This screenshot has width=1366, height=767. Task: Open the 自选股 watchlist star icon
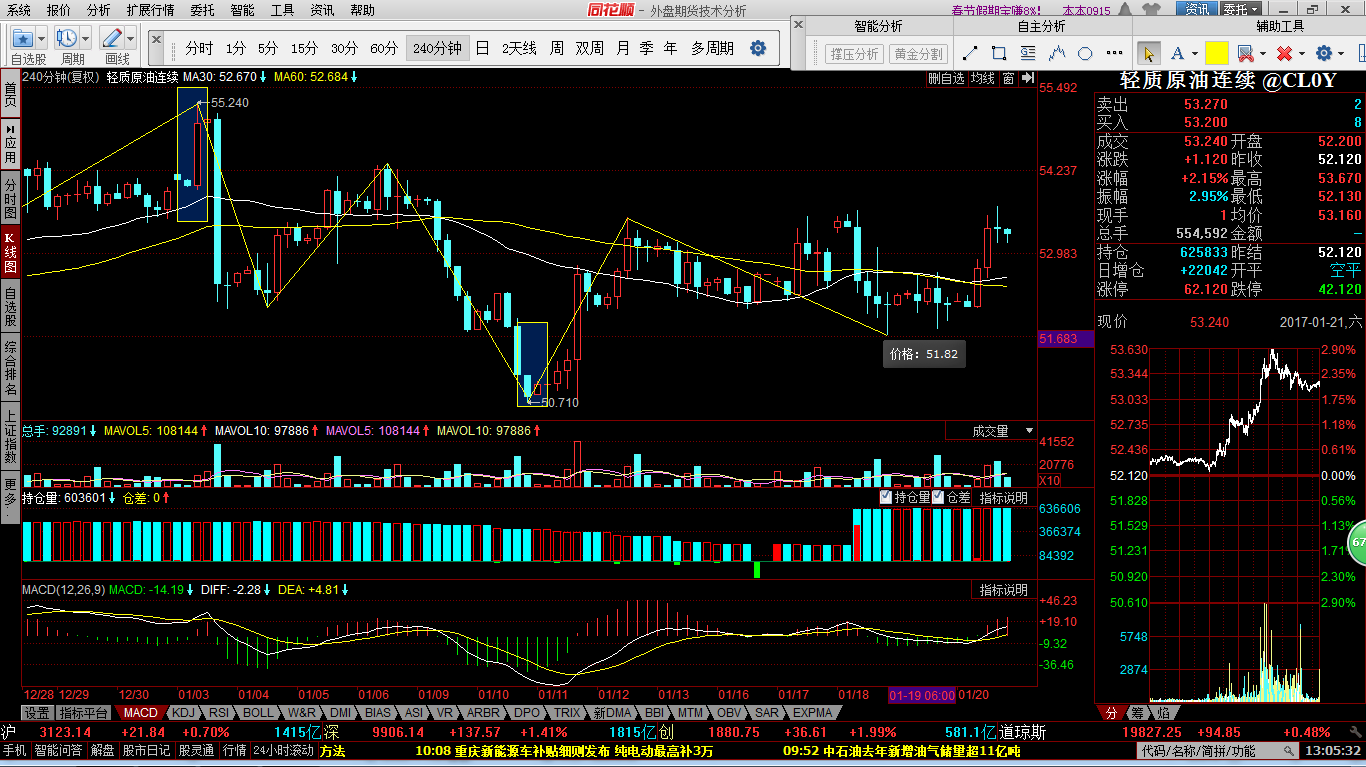pyautogui.click(x=22, y=38)
